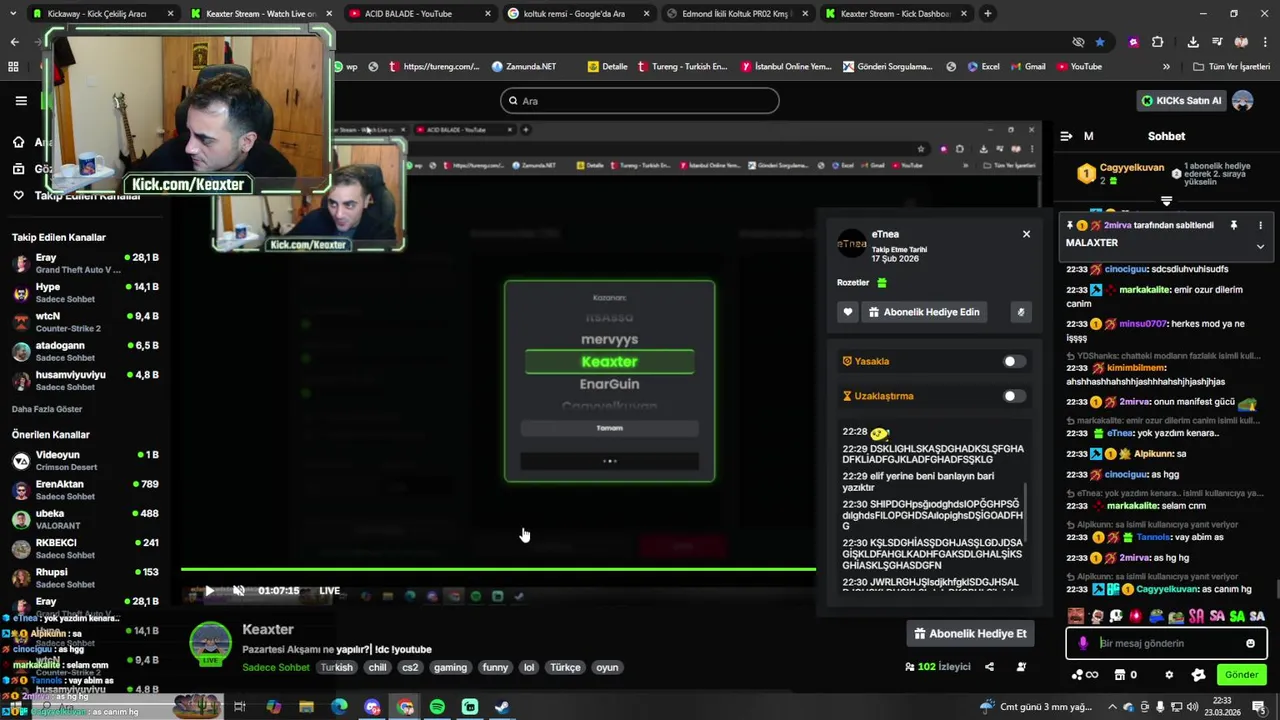The height and width of the screenshot is (720, 1280).
Task: Open Steam from the taskbar
Action: pos(503,707)
